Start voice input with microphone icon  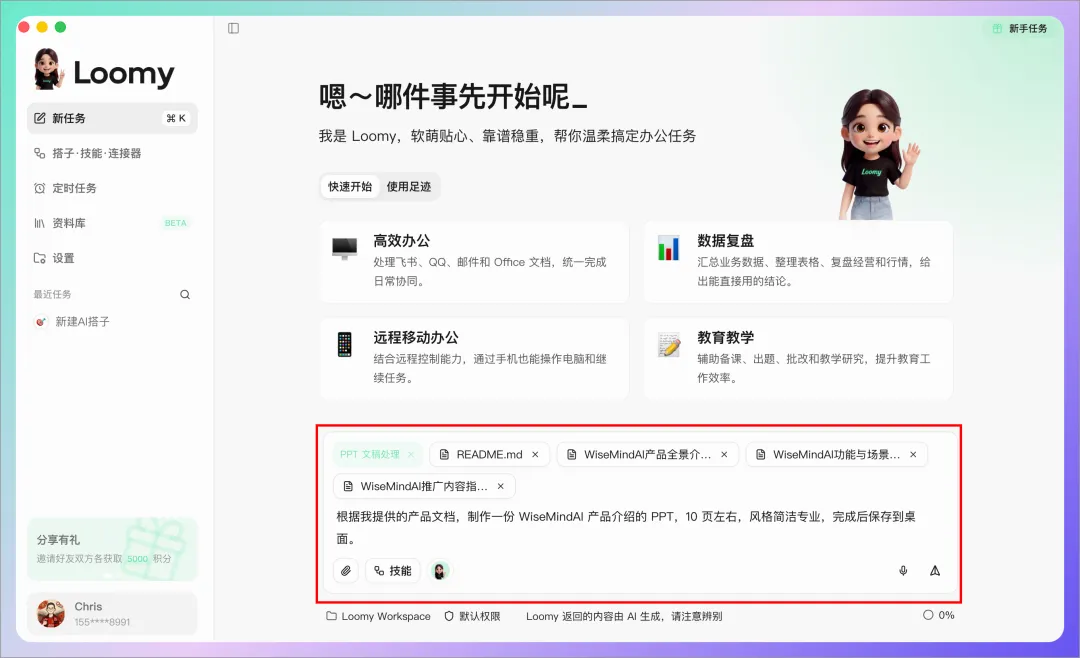(x=903, y=570)
